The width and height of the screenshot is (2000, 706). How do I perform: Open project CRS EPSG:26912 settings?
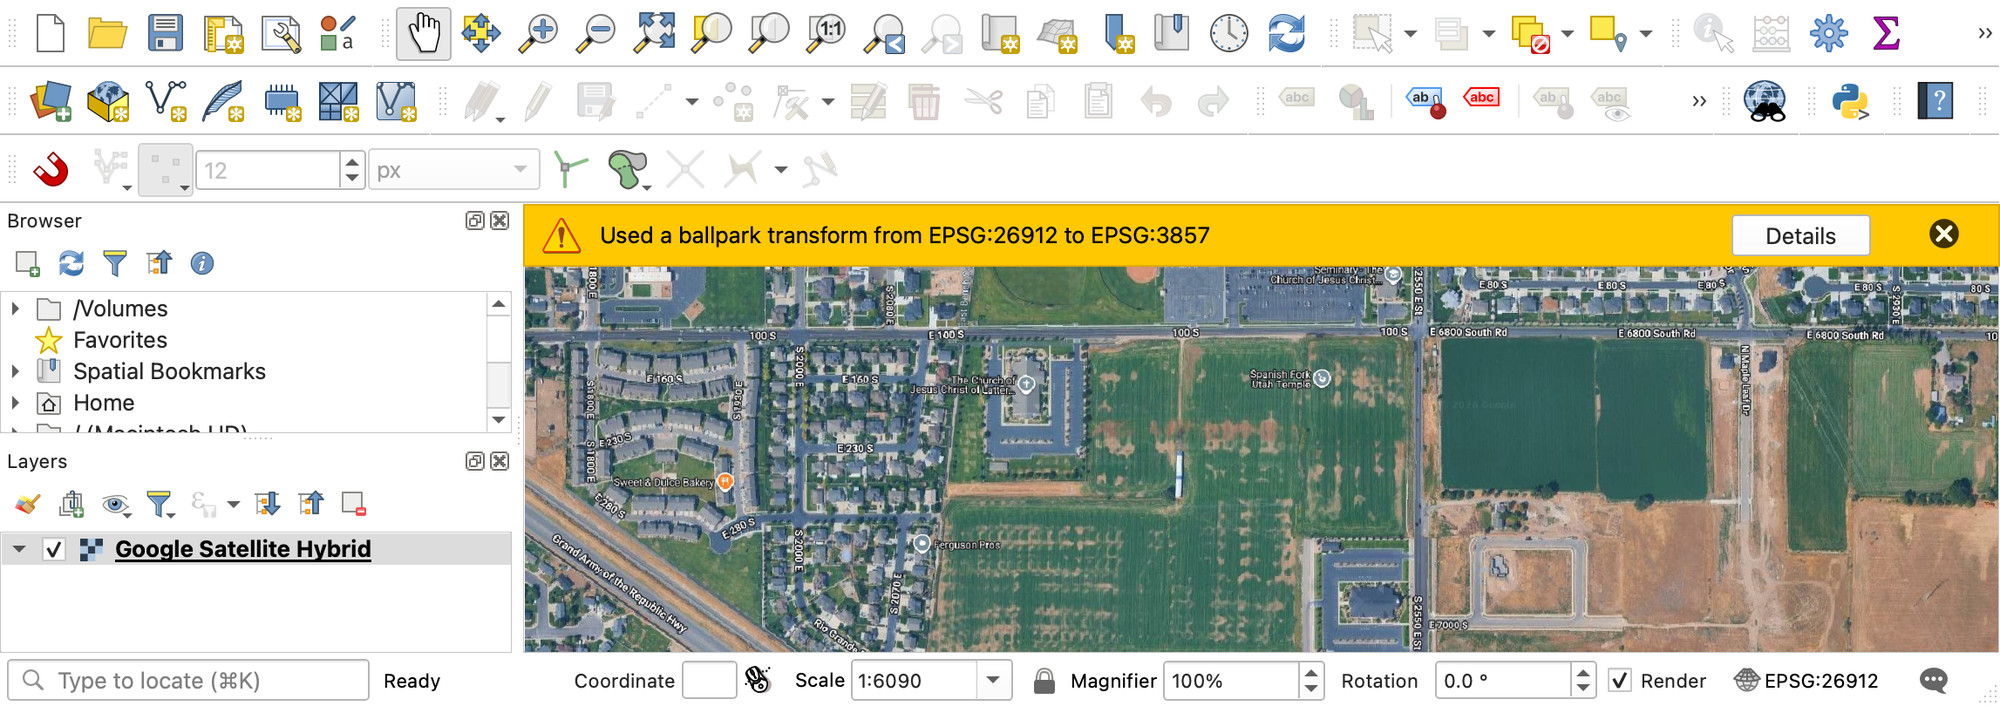tap(1806, 681)
